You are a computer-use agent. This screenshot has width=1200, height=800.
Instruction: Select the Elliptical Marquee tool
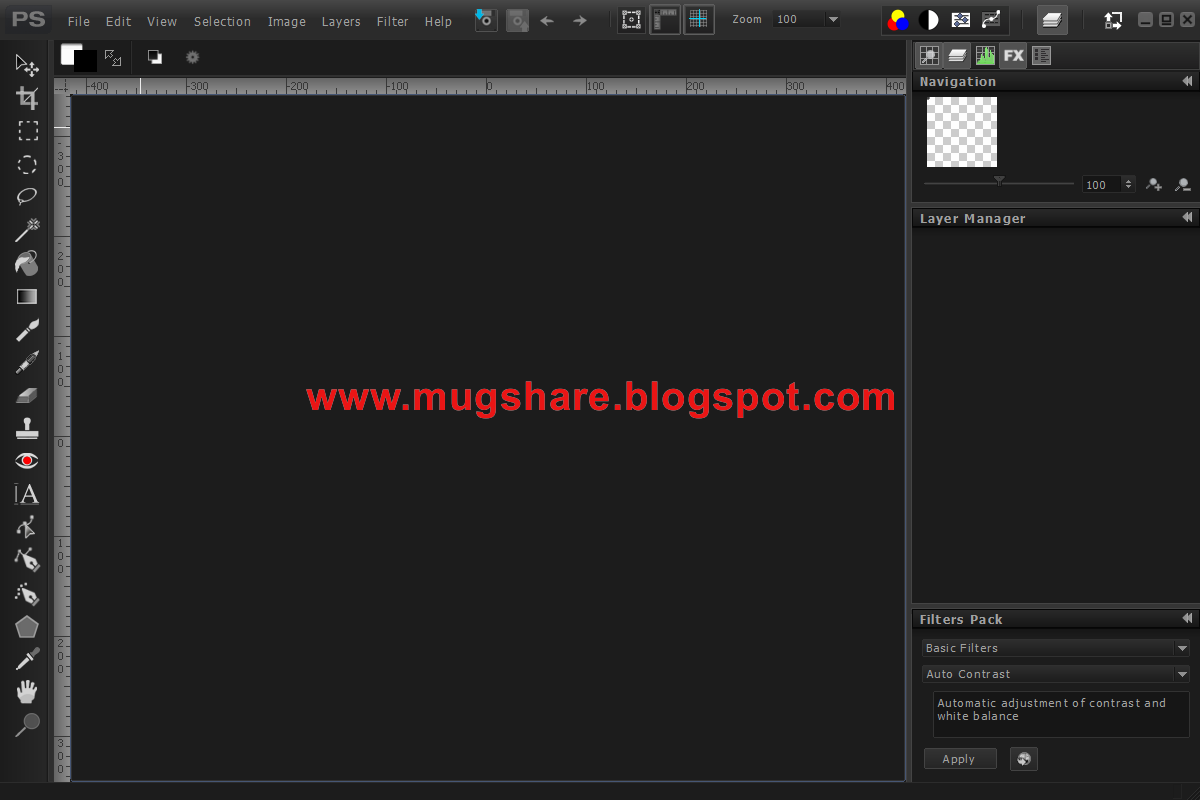27,164
